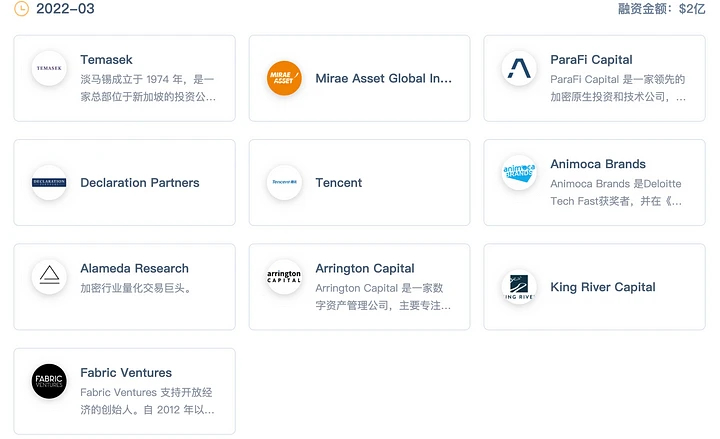Click the orange Mirae Asset logo
Screen dimensions: 720x439
tap(284, 78)
